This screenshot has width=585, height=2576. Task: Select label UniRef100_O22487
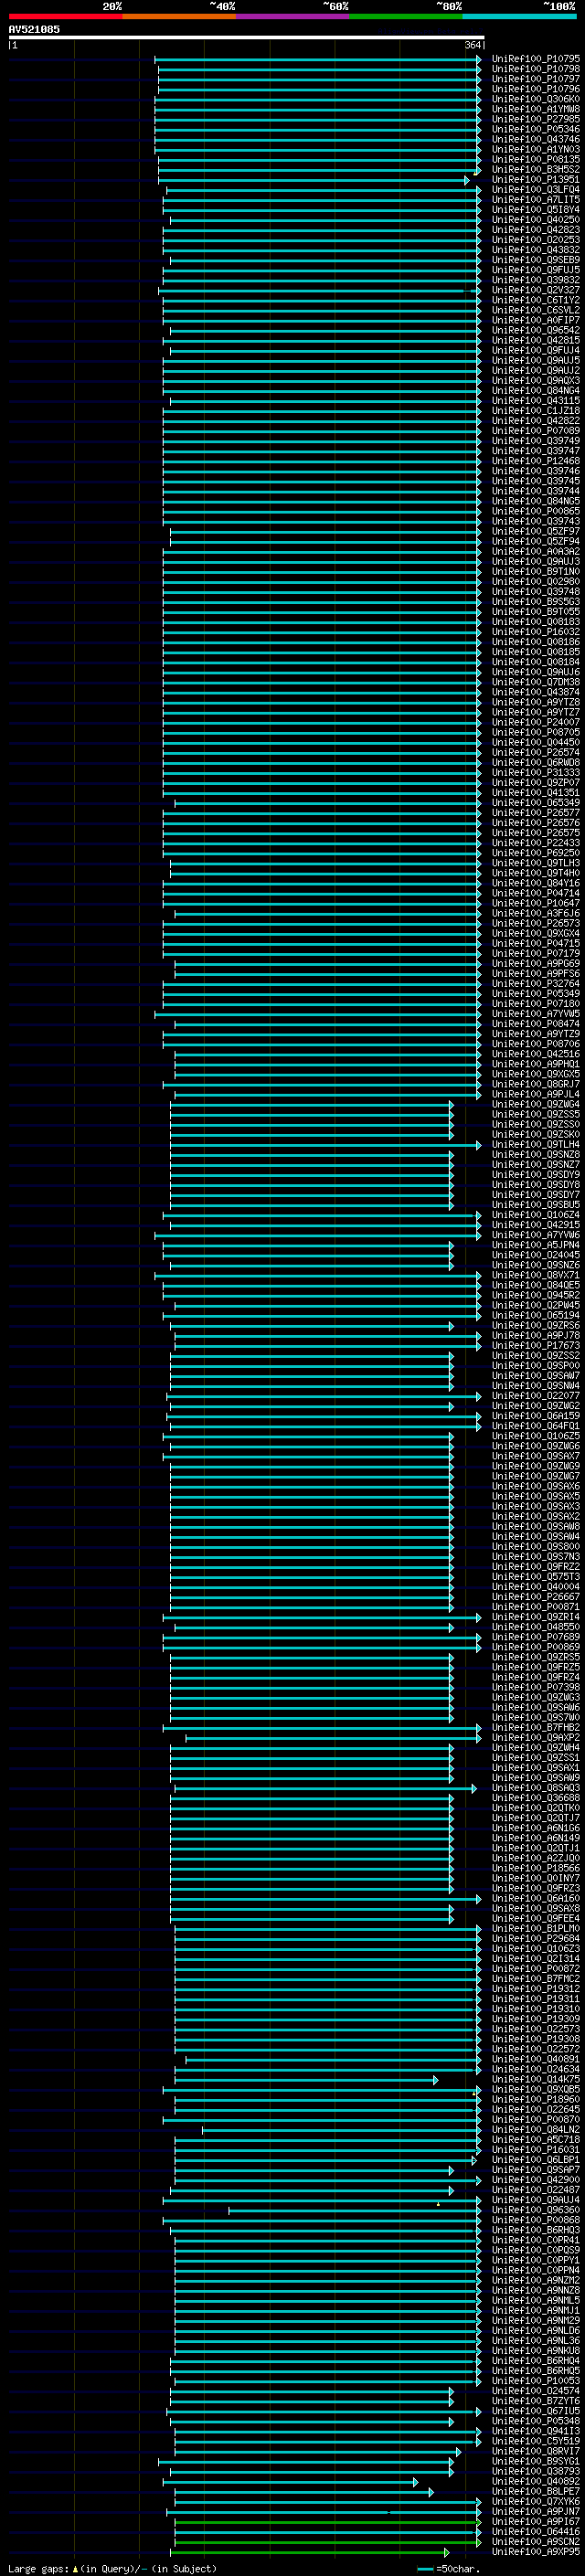point(535,2189)
